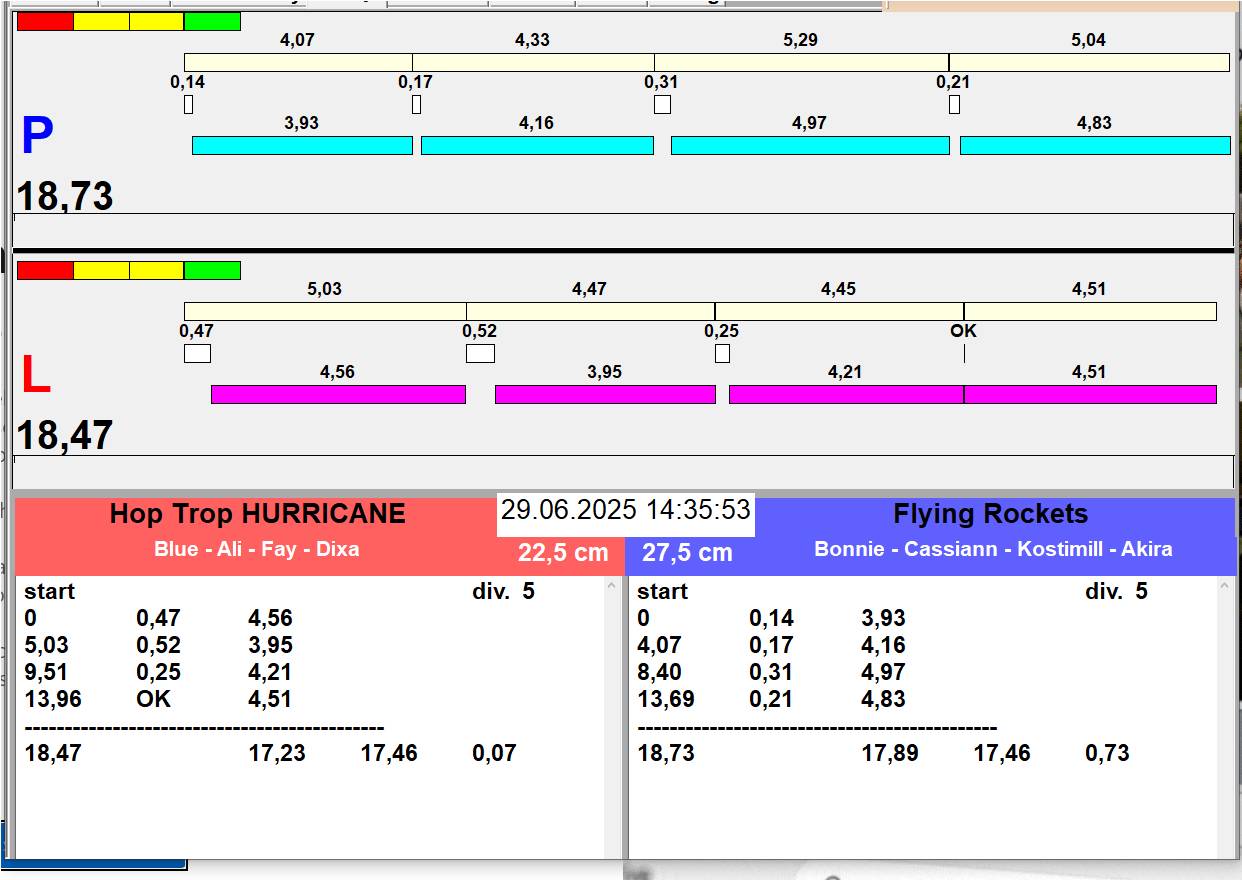Select the magenta 4,56 run bar
Screen dimensions: 1242x880
pos(338,394)
